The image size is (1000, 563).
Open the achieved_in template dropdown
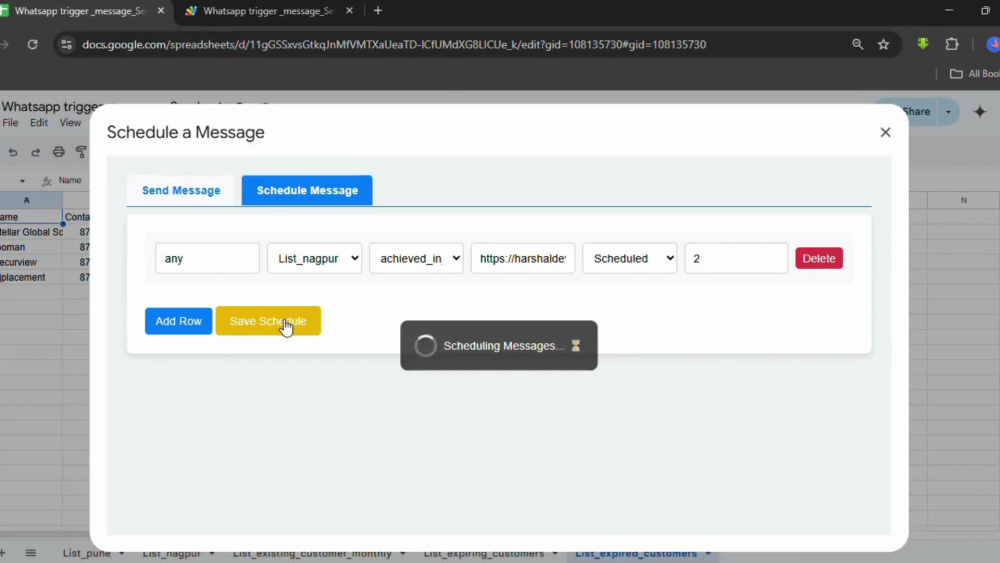(x=416, y=258)
